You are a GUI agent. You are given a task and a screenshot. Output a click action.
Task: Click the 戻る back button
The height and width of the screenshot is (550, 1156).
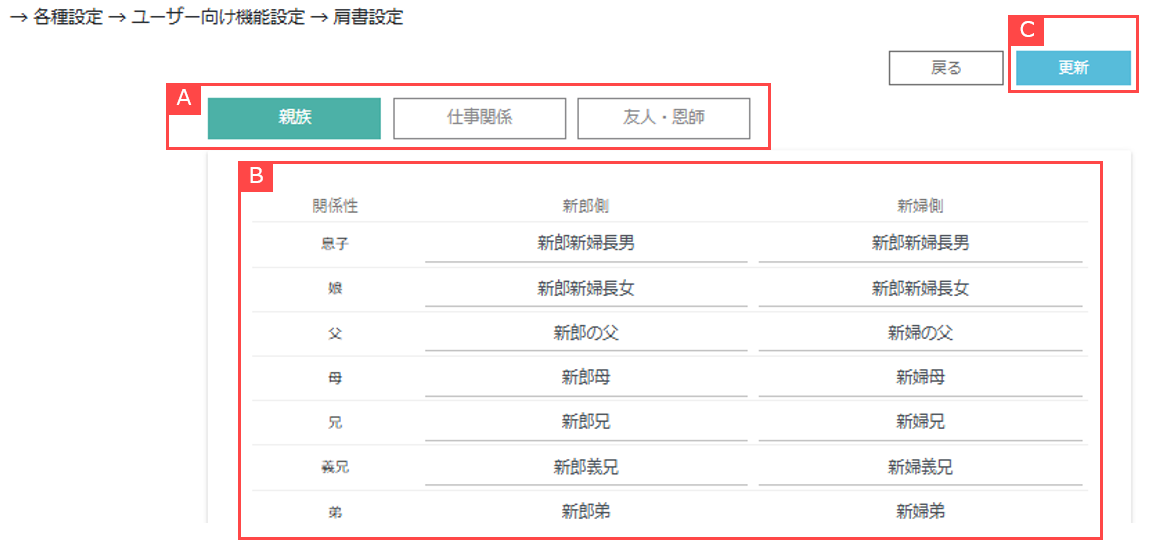pyautogui.click(x=945, y=68)
